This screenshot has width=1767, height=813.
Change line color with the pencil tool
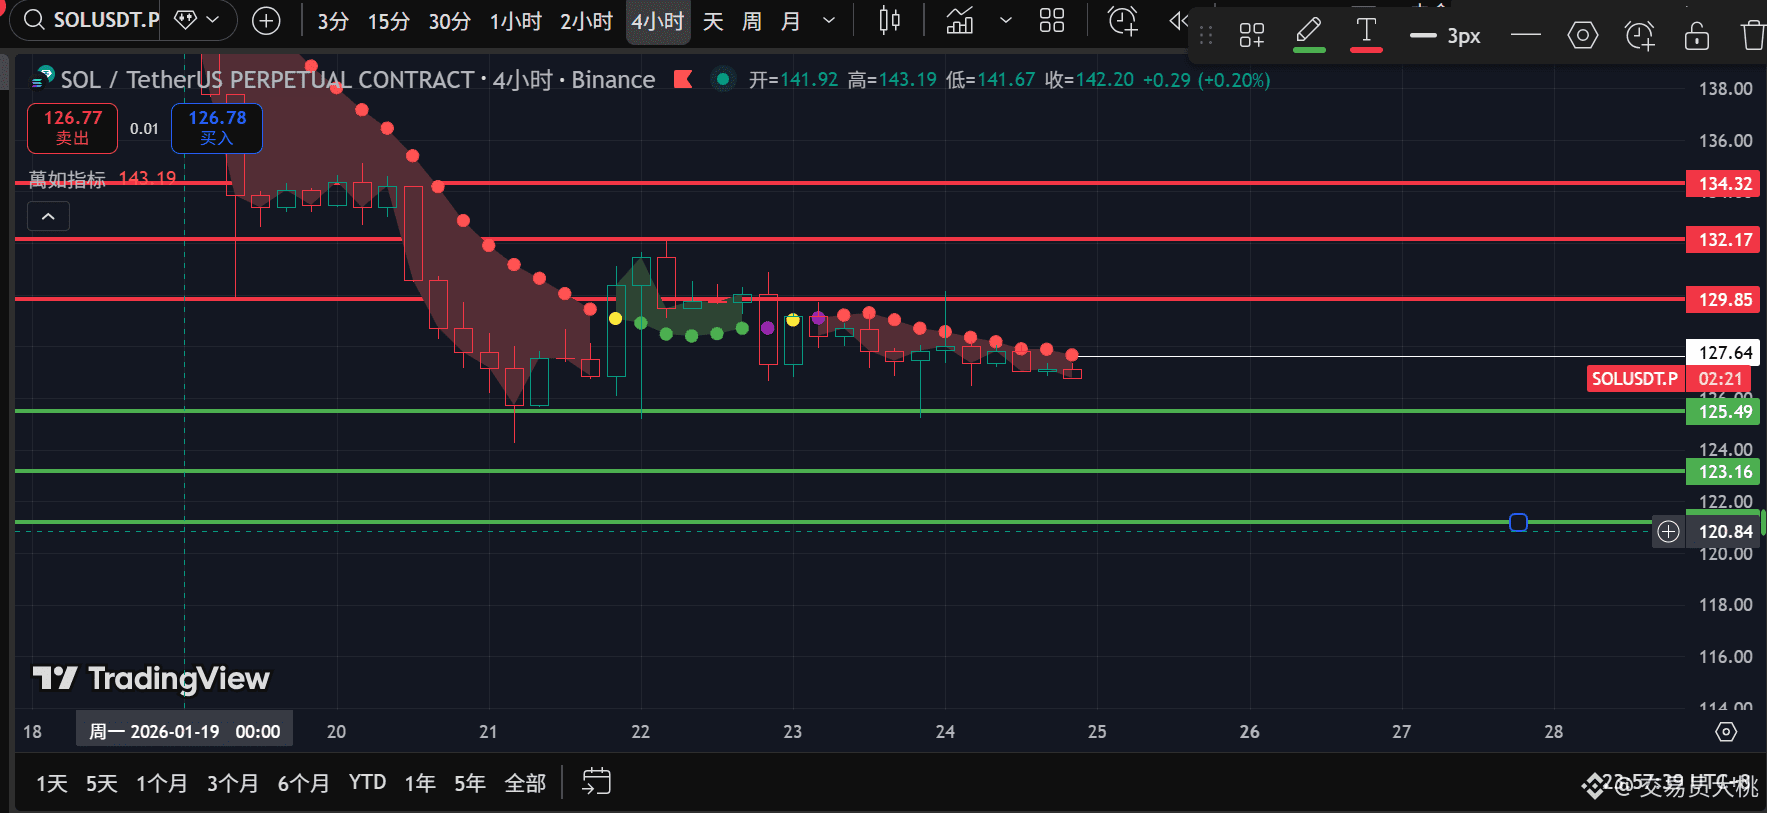(x=1309, y=34)
